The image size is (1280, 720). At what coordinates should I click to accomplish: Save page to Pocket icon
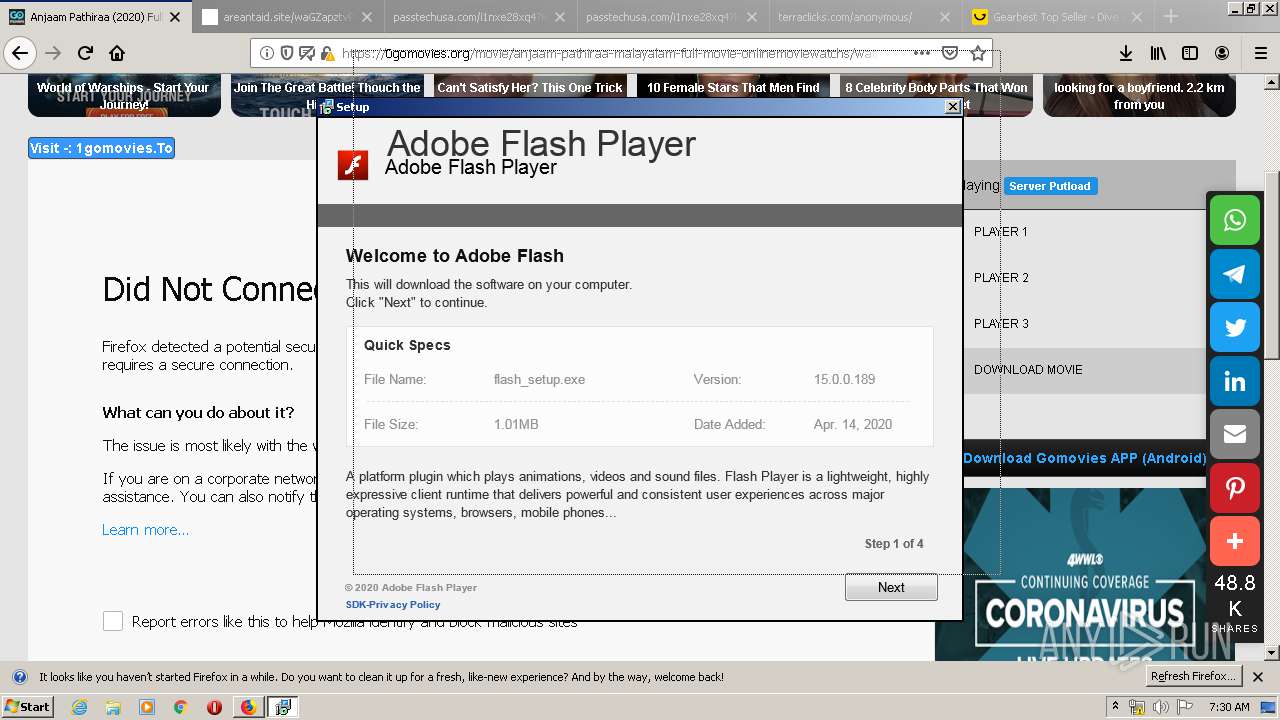coord(951,53)
